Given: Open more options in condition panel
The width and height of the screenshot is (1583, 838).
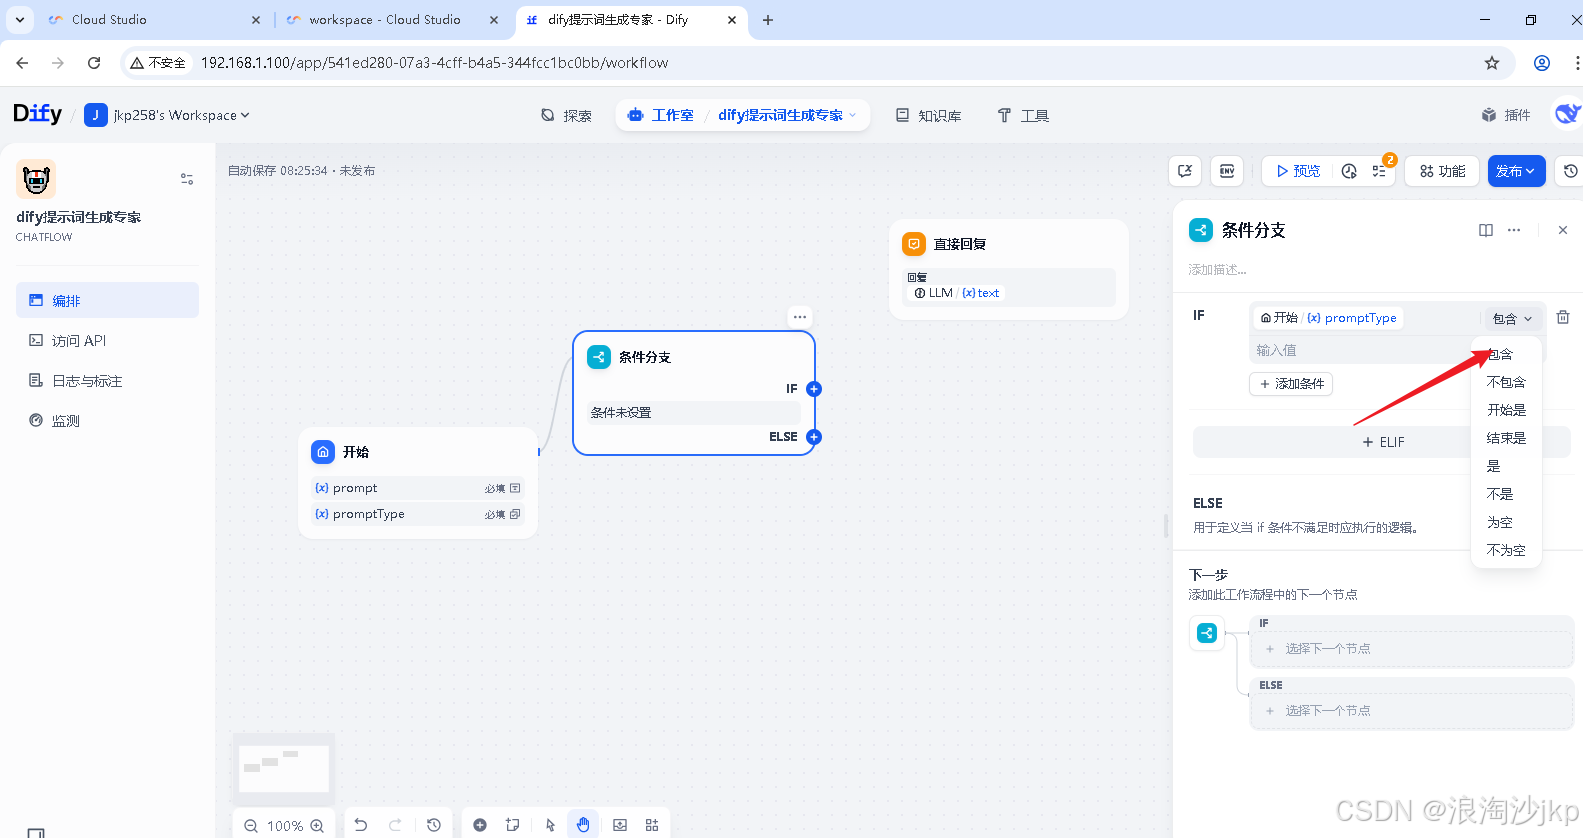Looking at the screenshot, I should 1514,230.
